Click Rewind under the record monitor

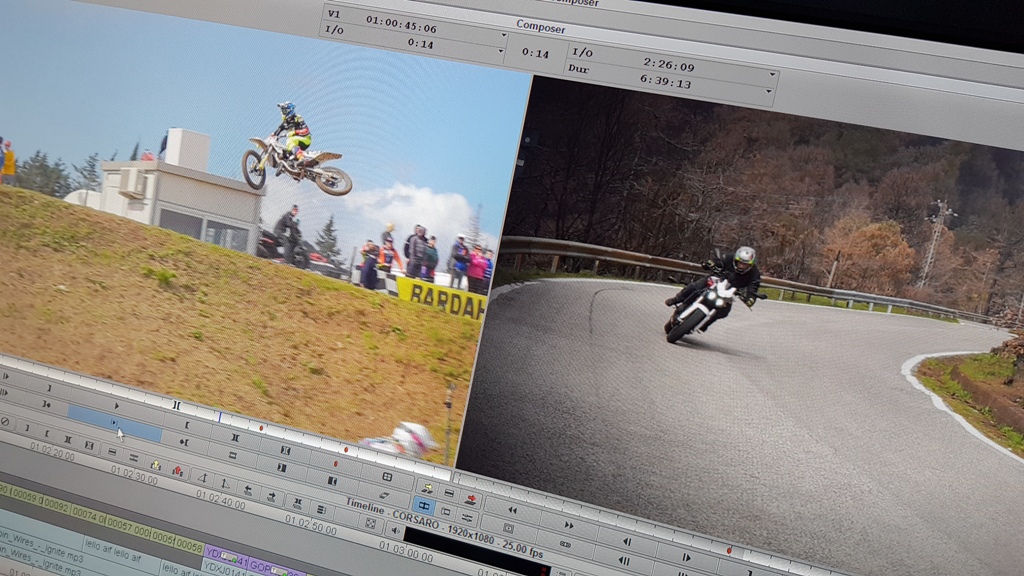pos(513,510)
